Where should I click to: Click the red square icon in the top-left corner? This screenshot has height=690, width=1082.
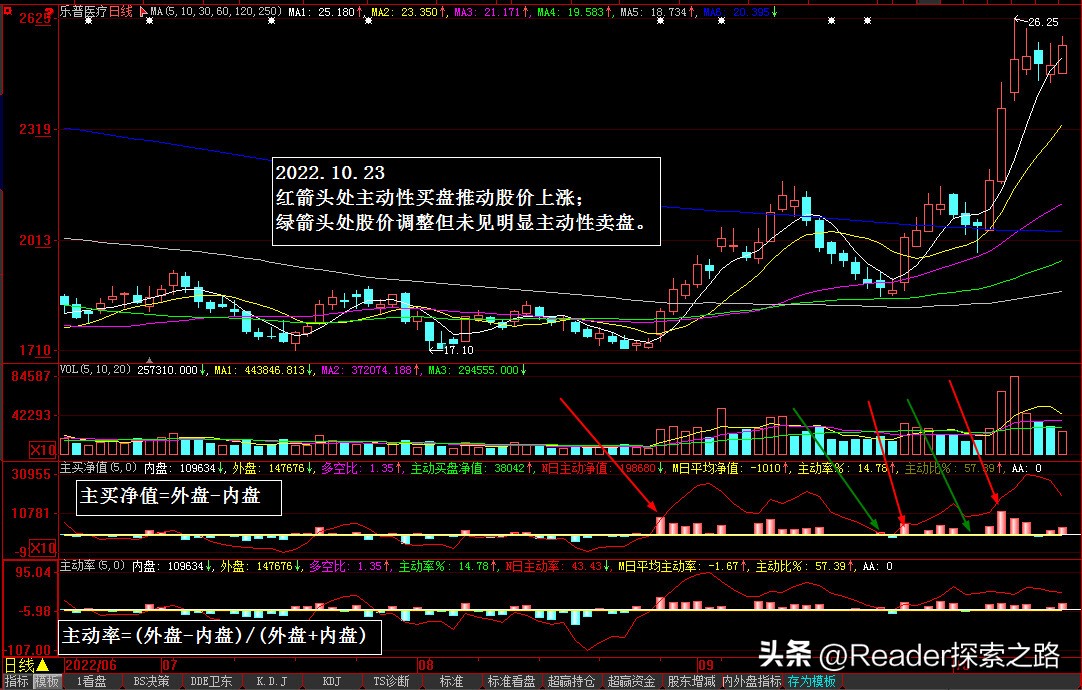pyautogui.click(x=8, y=11)
